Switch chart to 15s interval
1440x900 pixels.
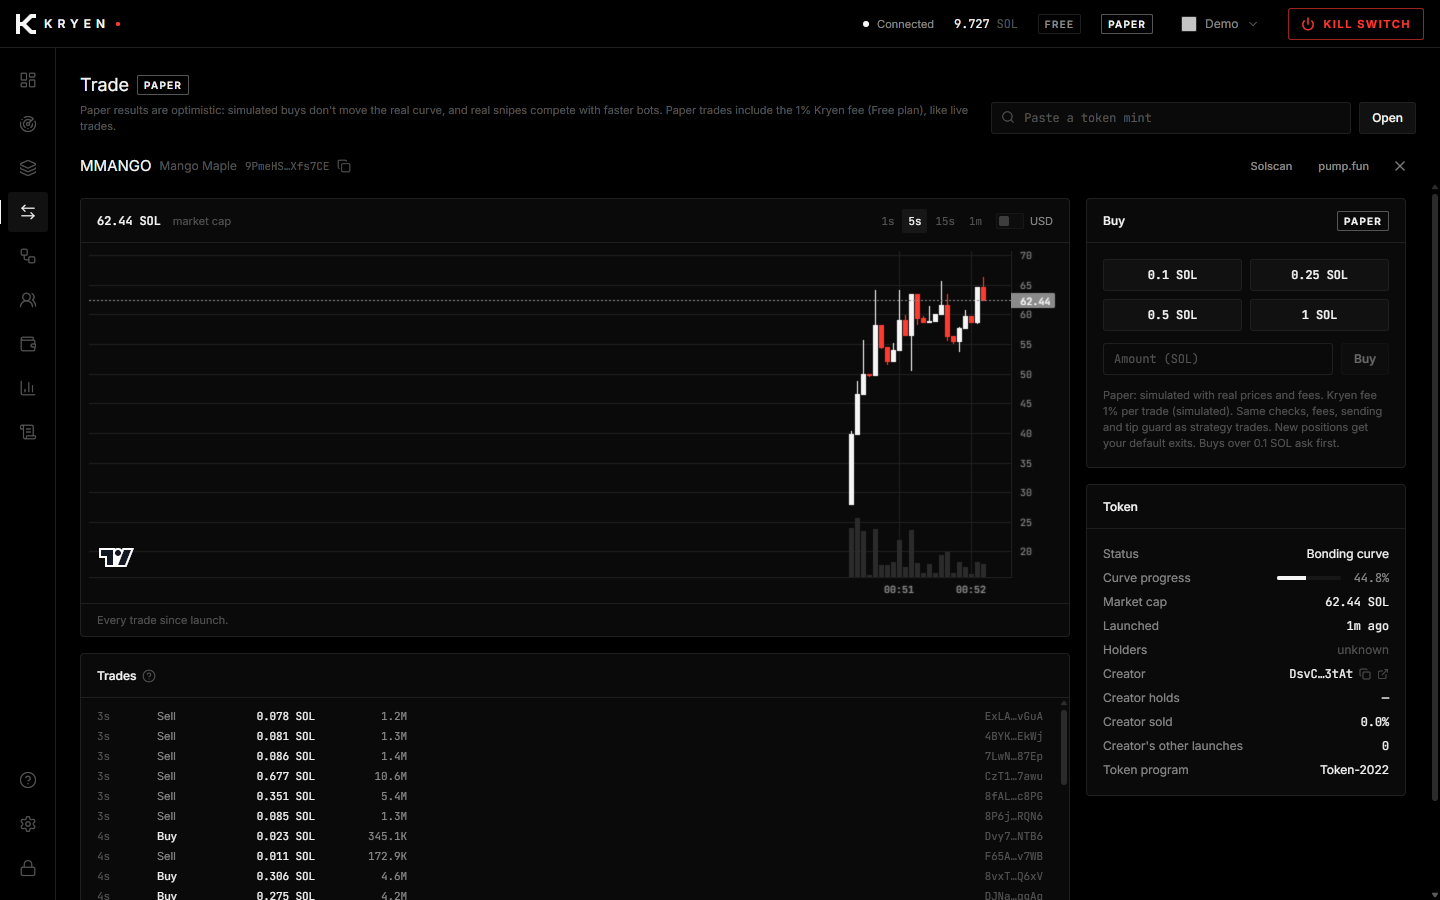pos(945,221)
